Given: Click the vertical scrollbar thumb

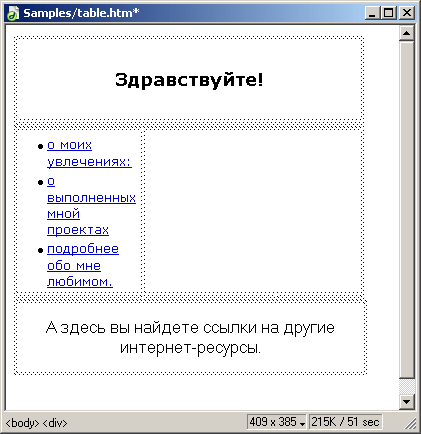Looking at the screenshot, I should click(x=406, y=209).
